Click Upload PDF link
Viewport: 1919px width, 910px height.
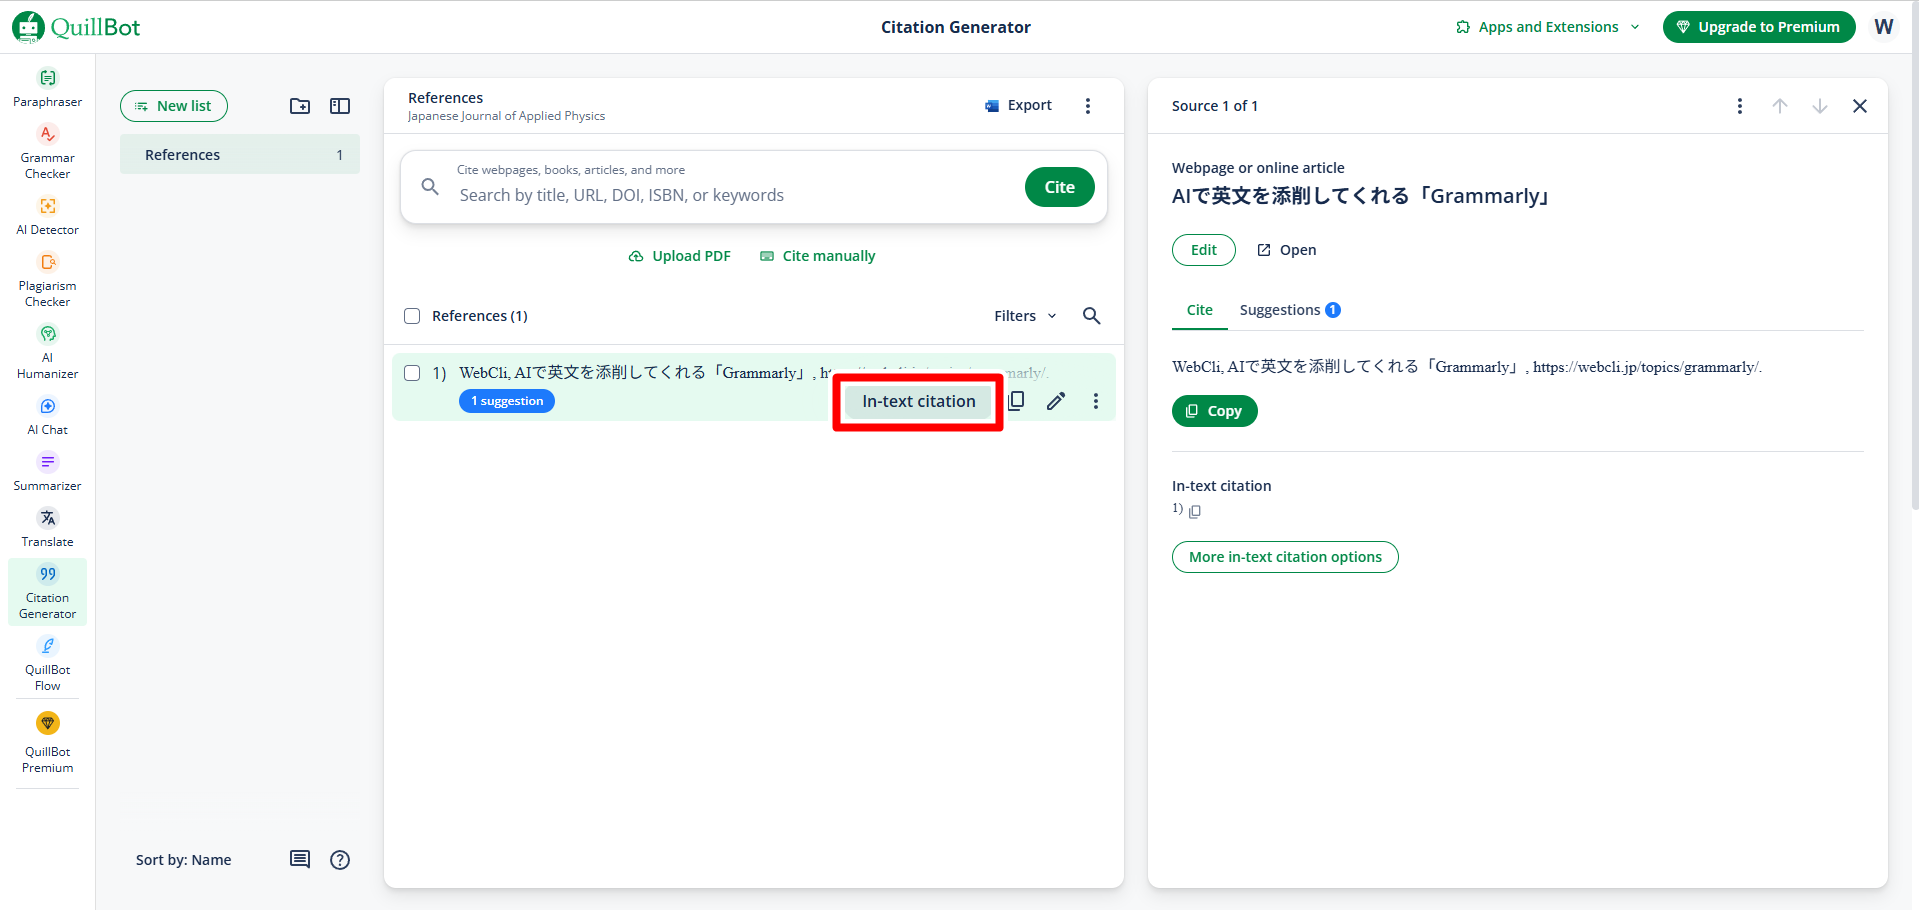[680, 256]
